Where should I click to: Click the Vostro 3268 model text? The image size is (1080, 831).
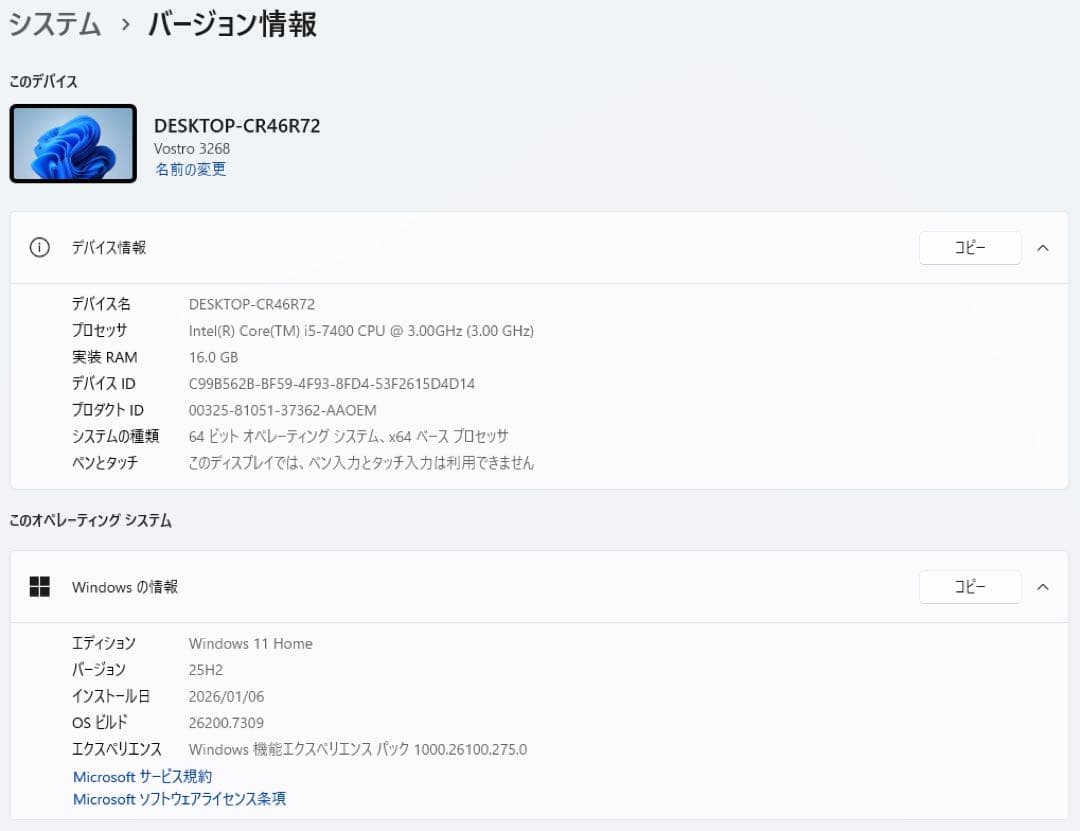point(188,148)
